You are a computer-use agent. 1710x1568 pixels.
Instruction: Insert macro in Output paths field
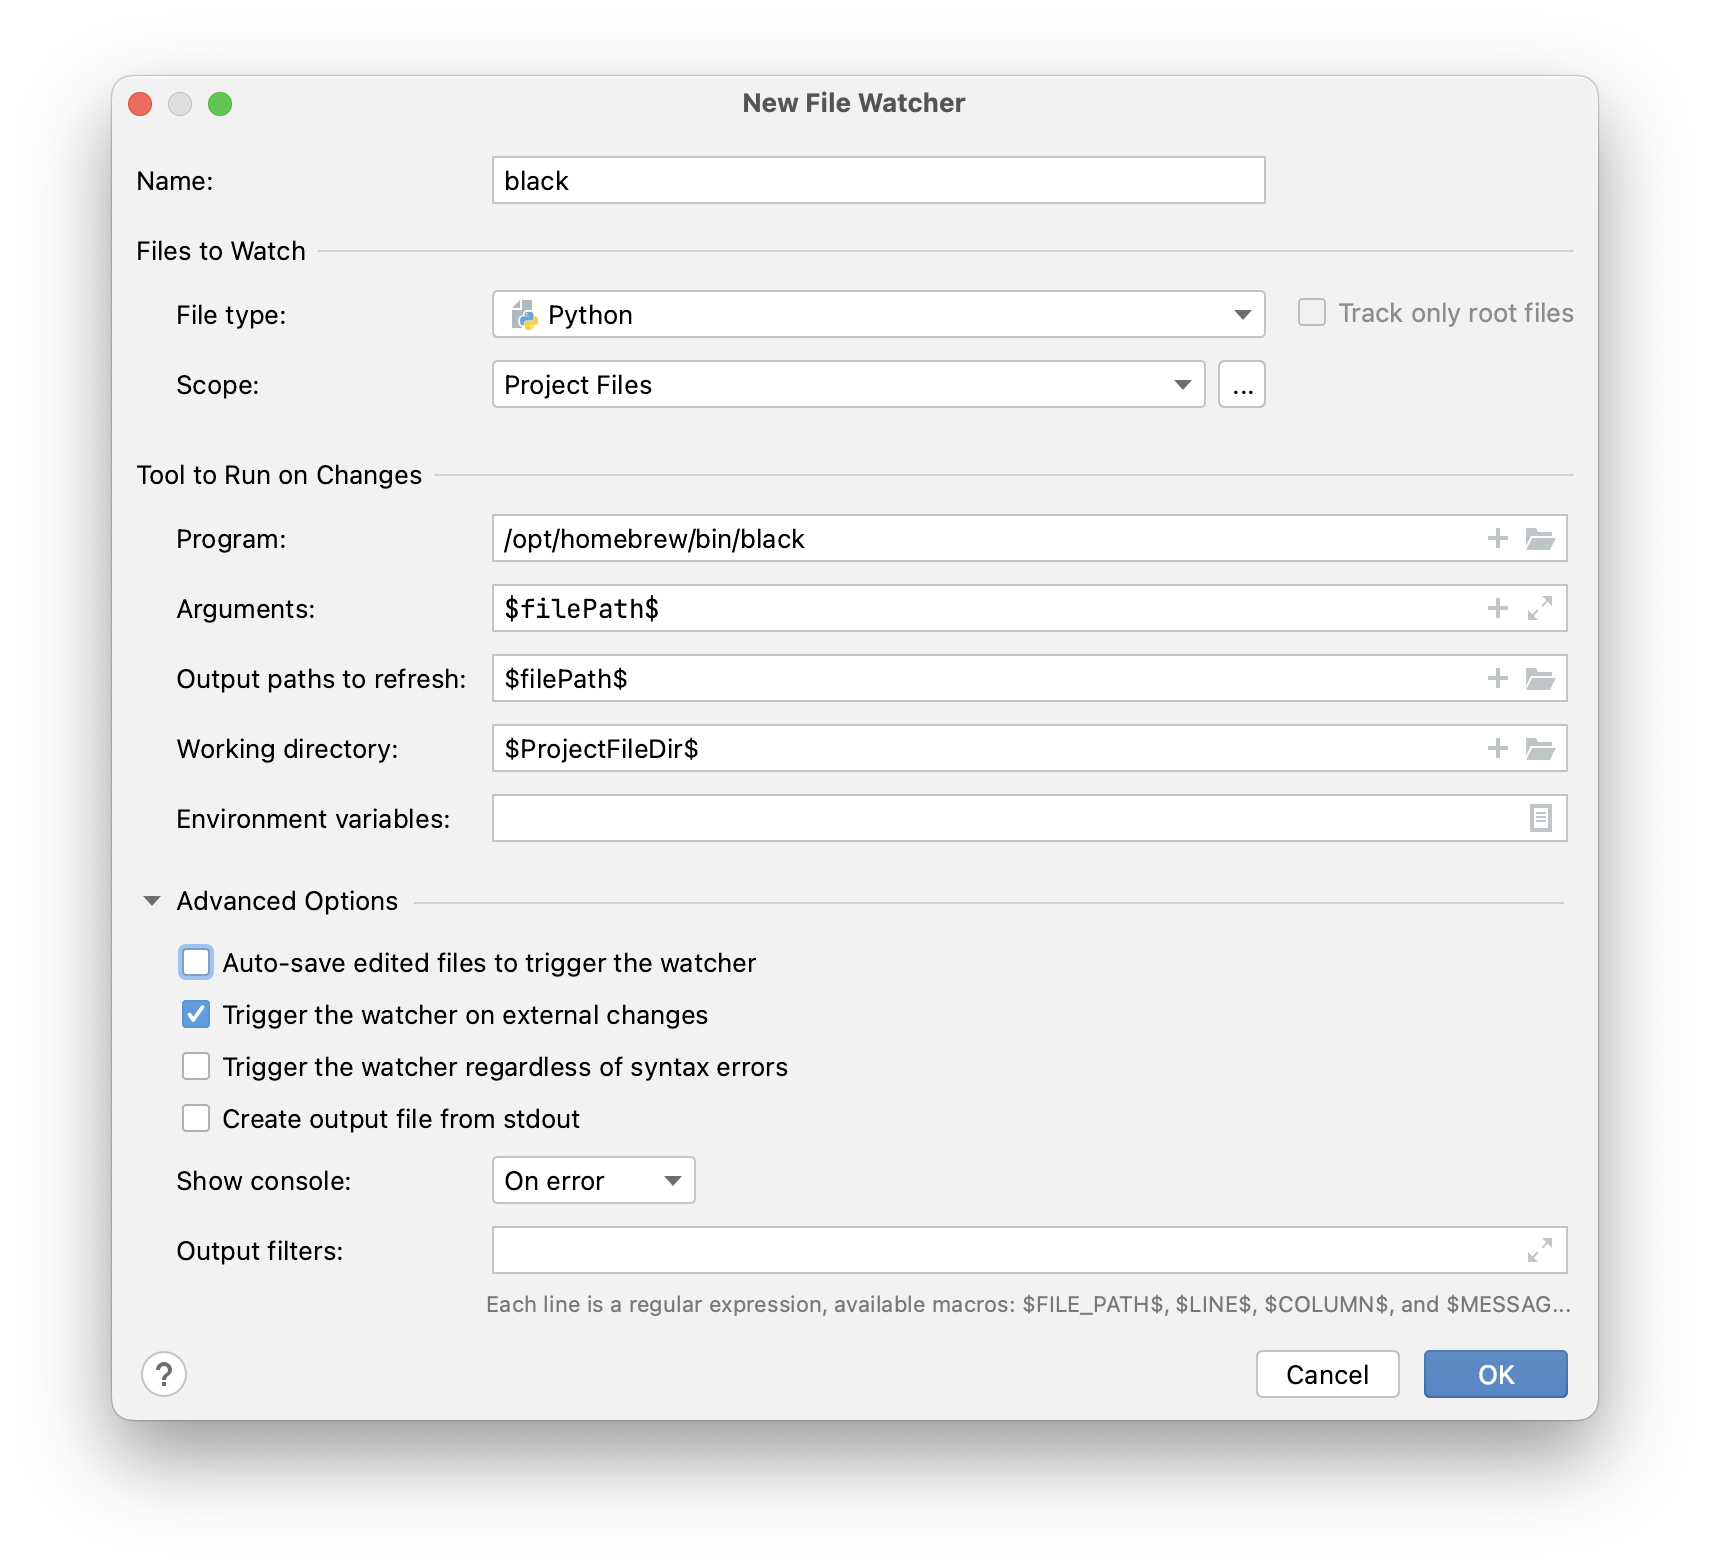tap(1497, 679)
